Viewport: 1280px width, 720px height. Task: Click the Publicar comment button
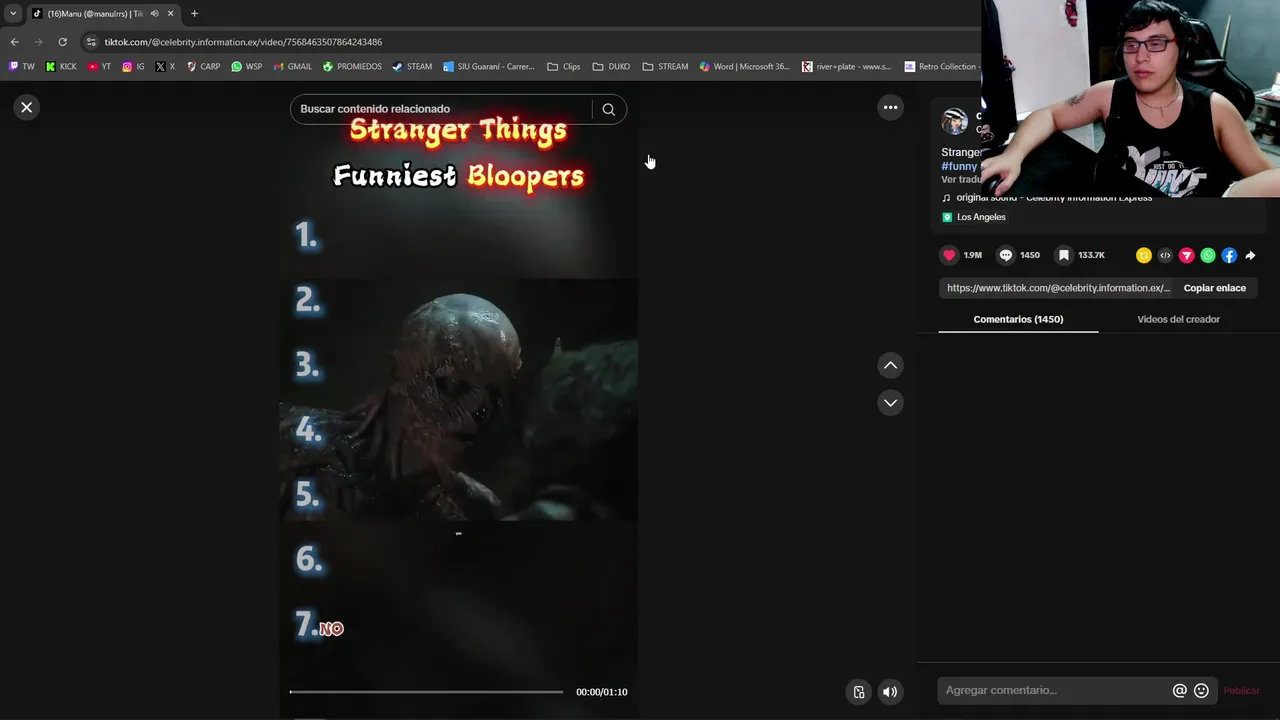(1241, 691)
